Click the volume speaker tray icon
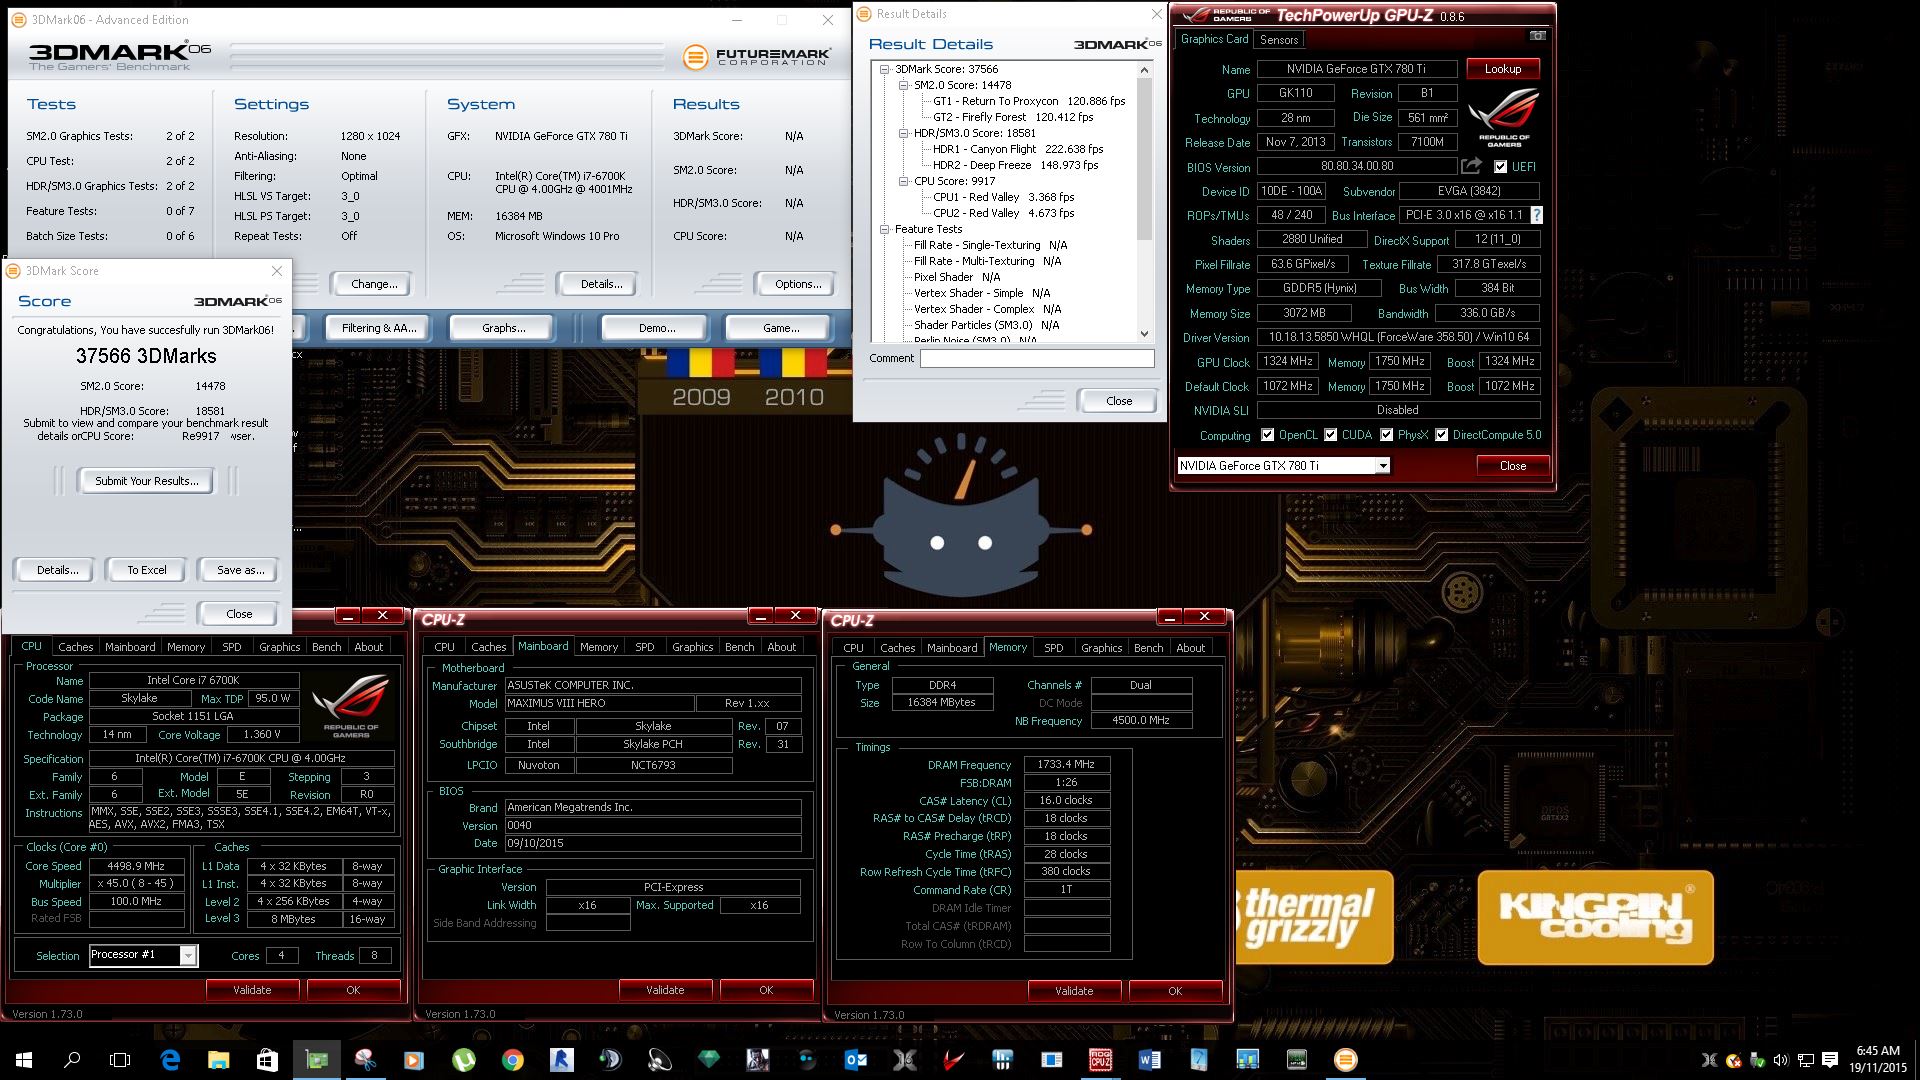The image size is (1920, 1080). coord(1781,1060)
